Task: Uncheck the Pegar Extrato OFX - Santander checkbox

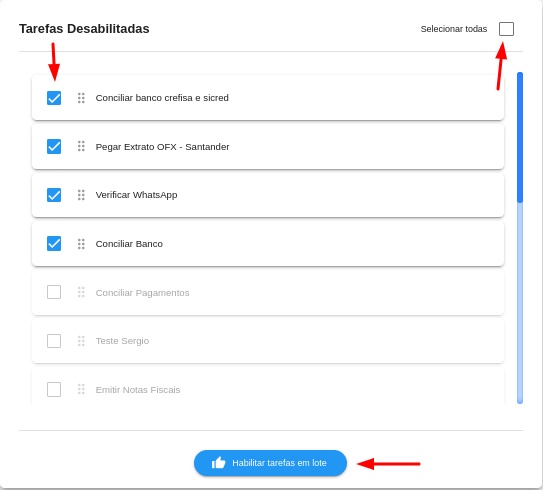Action: [54, 146]
